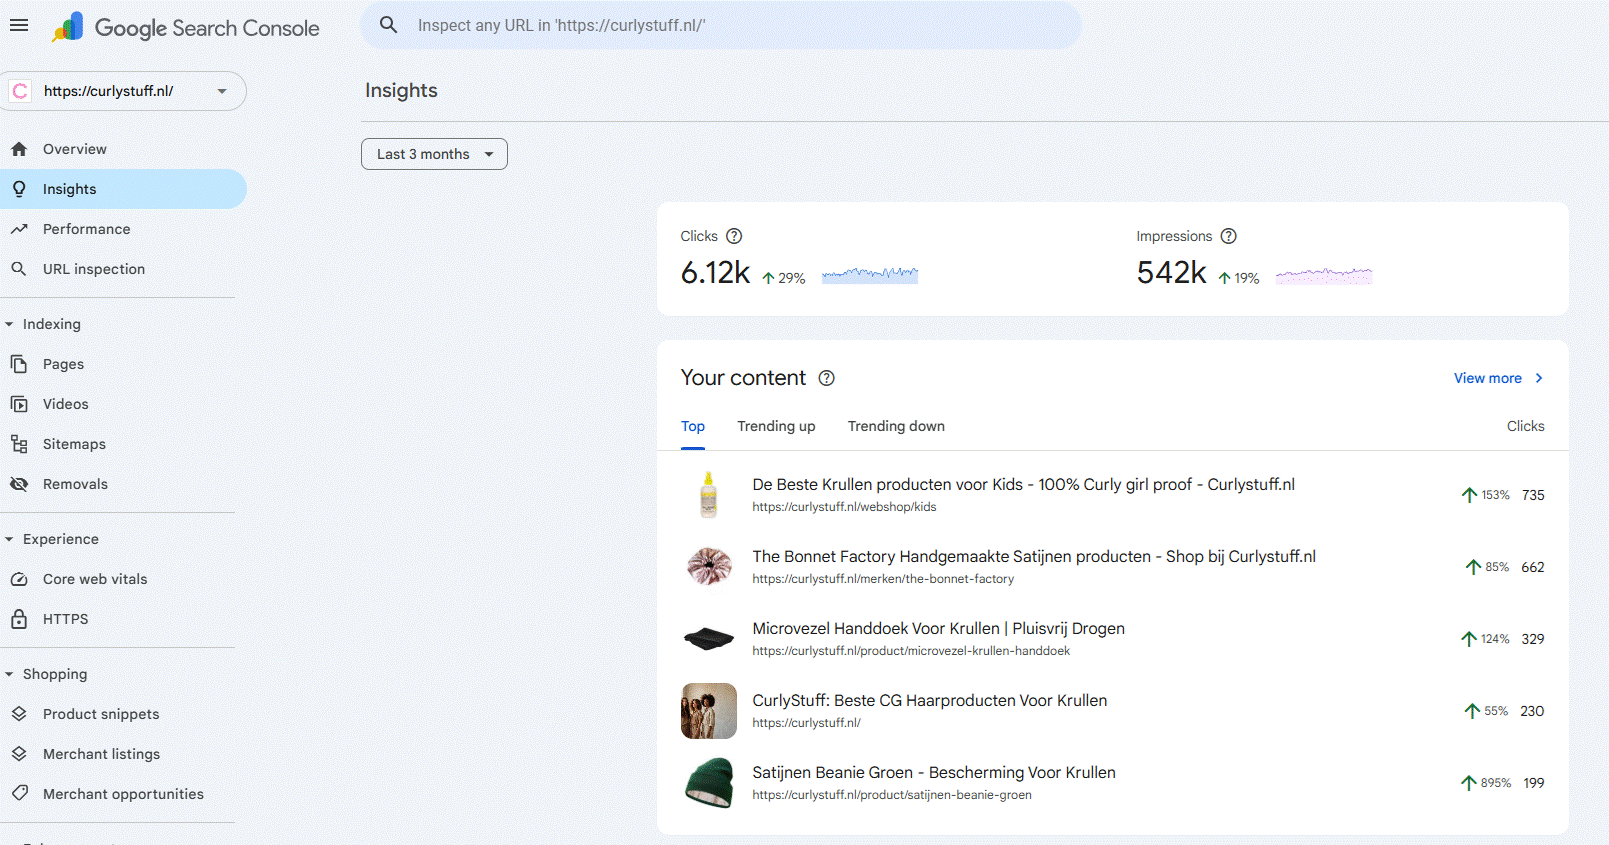Click the Overview home icon
The height and width of the screenshot is (845, 1609).
[x=19, y=149]
